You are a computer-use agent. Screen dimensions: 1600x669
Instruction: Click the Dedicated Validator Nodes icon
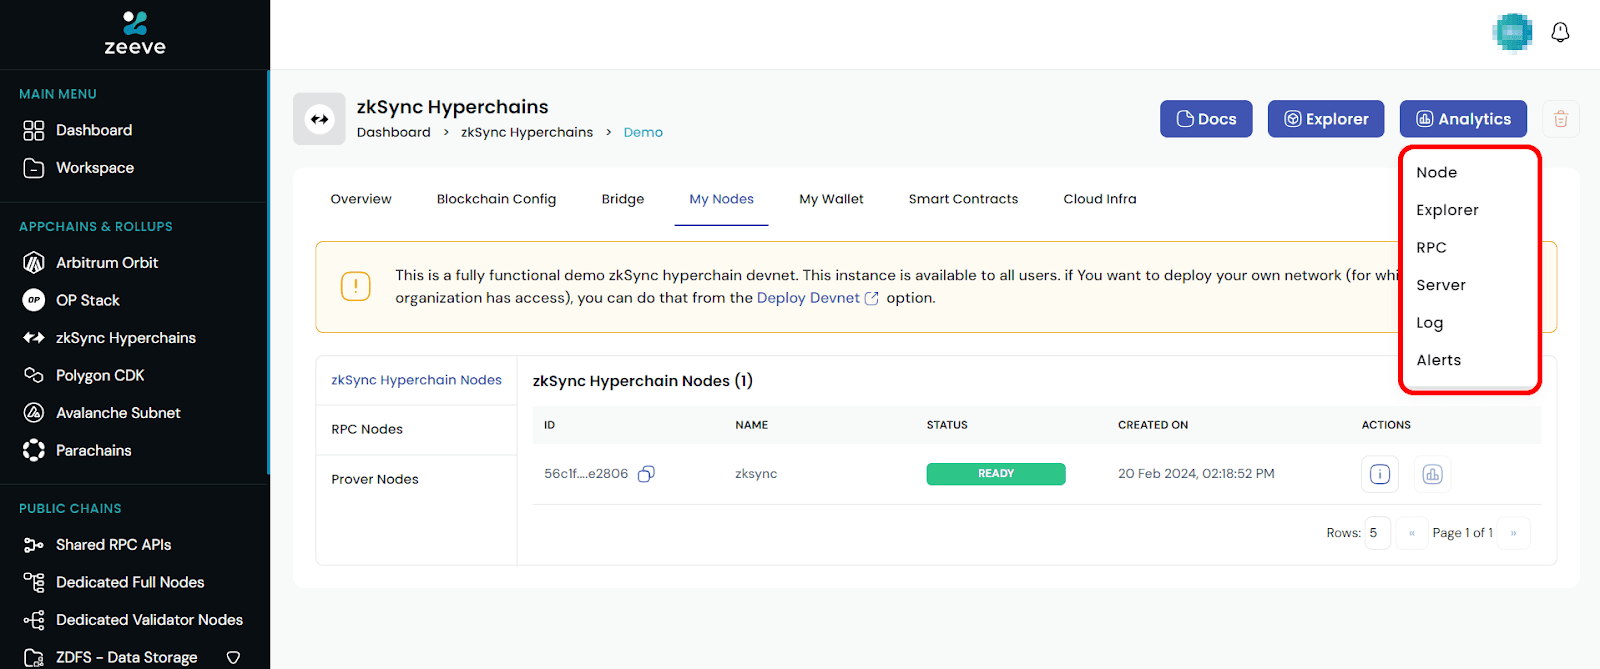pyautogui.click(x=34, y=620)
